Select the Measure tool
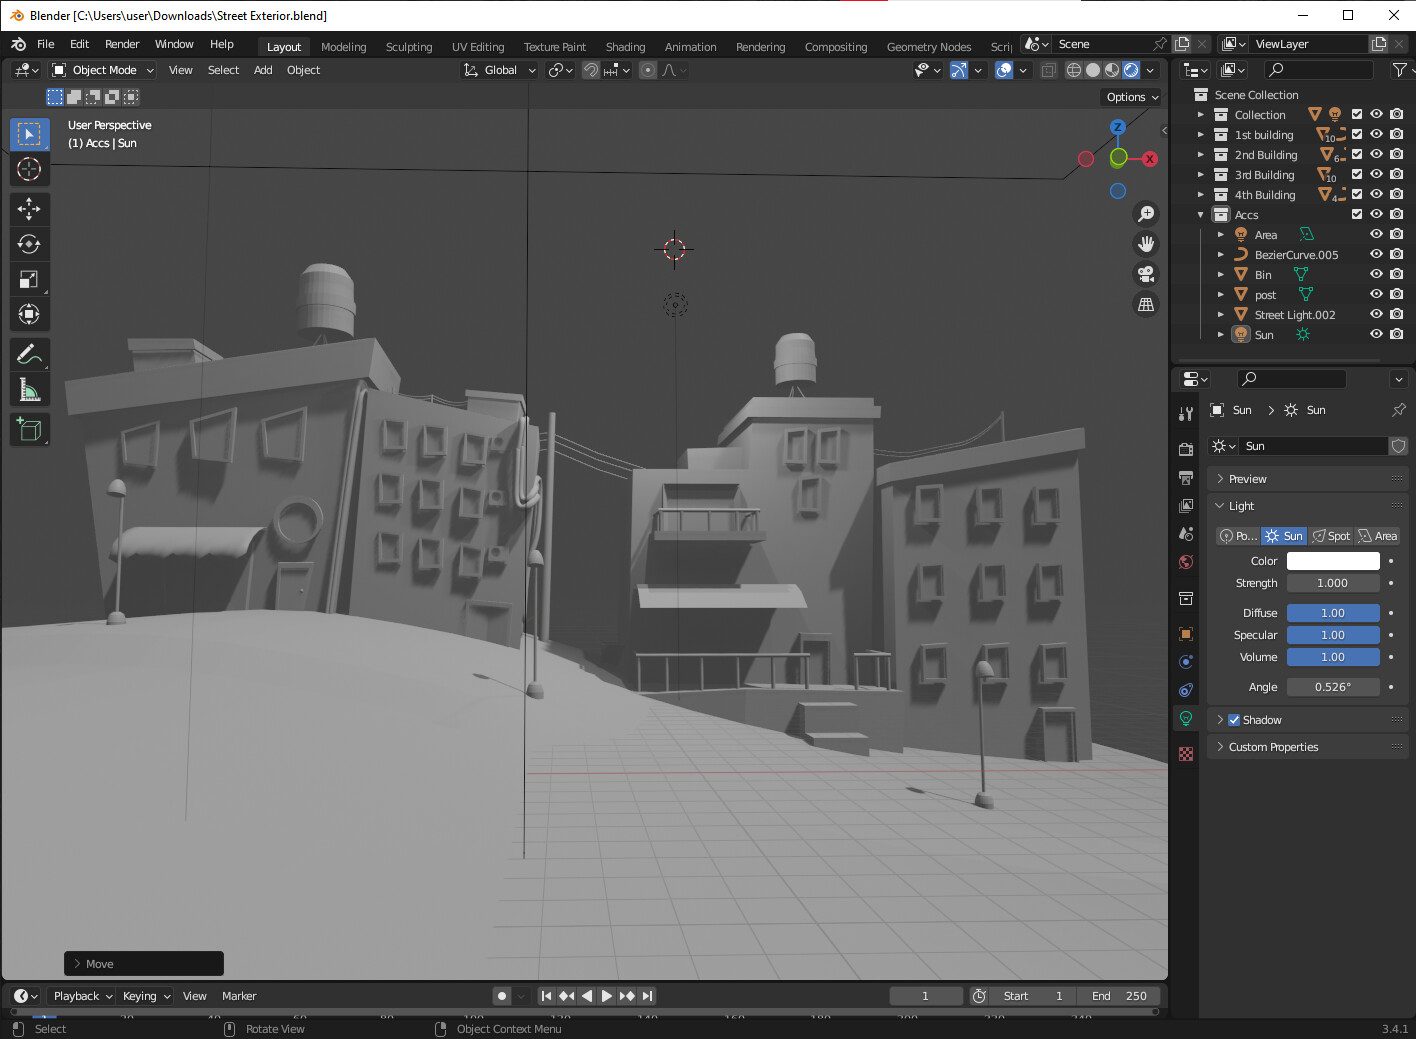 coord(29,389)
